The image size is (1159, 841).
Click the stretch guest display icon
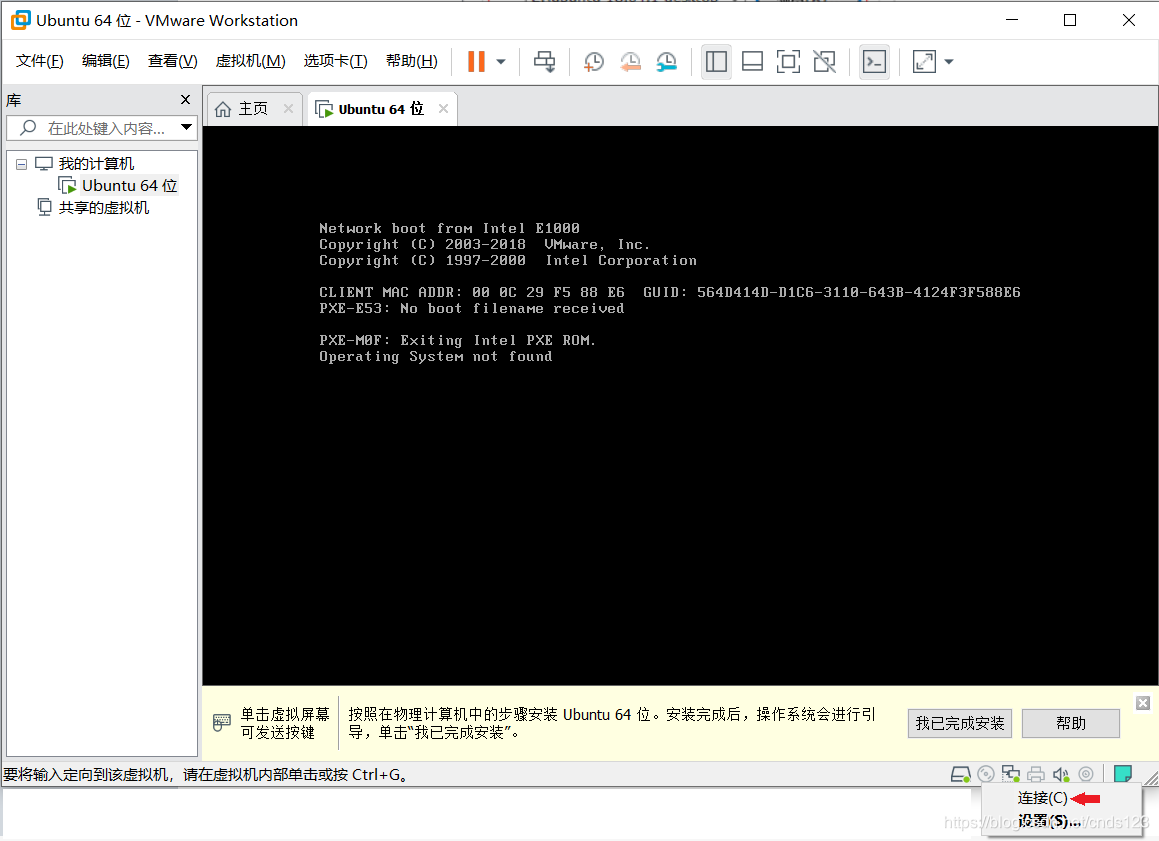[x=924, y=61]
